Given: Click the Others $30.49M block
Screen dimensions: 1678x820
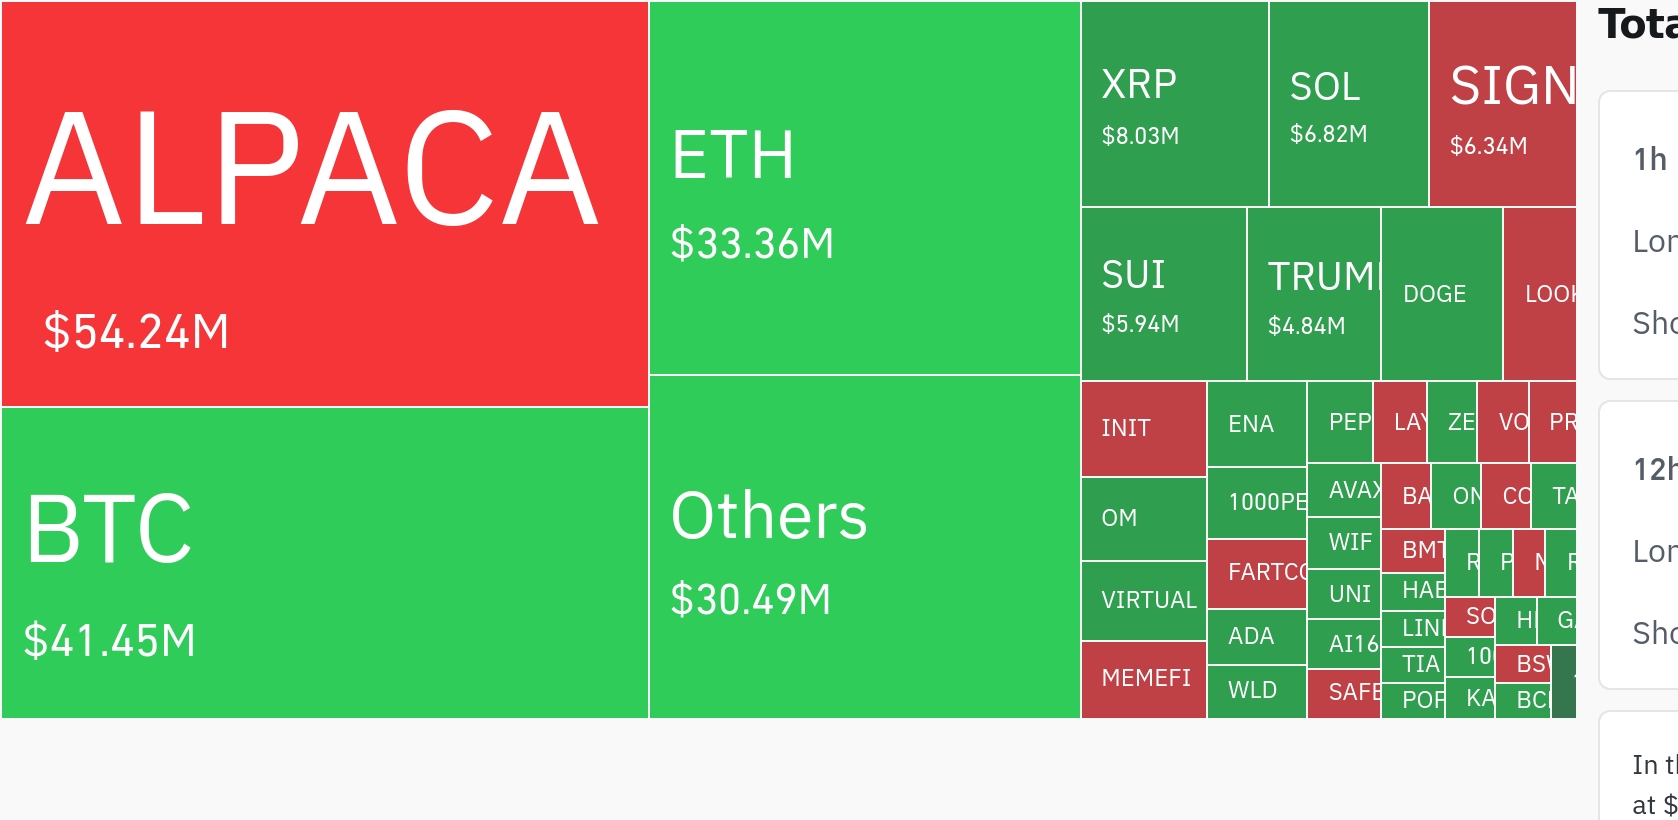Looking at the screenshot, I should tap(864, 547).
